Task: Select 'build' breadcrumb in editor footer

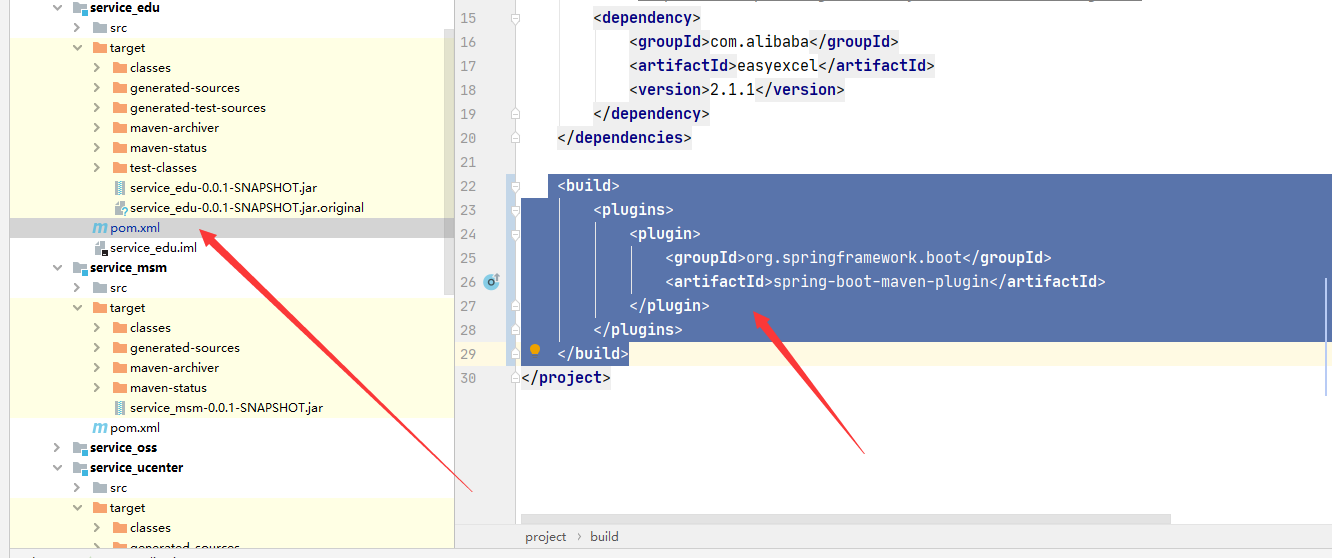Action: click(604, 537)
